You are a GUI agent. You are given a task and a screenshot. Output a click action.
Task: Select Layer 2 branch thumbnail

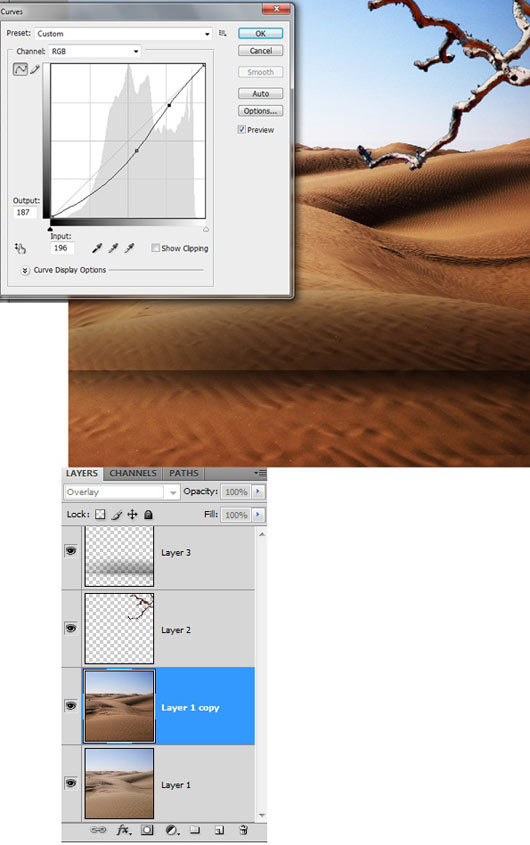click(119, 628)
